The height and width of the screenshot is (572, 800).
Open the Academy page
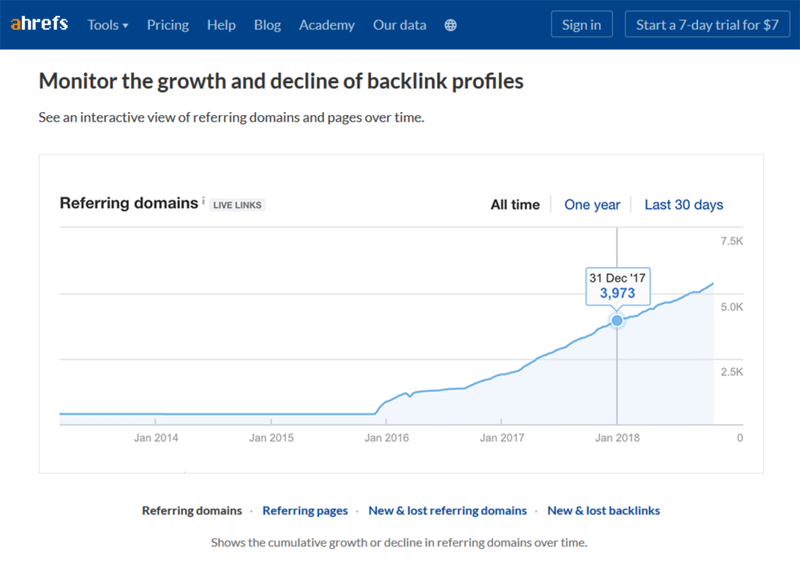coord(327,25)
